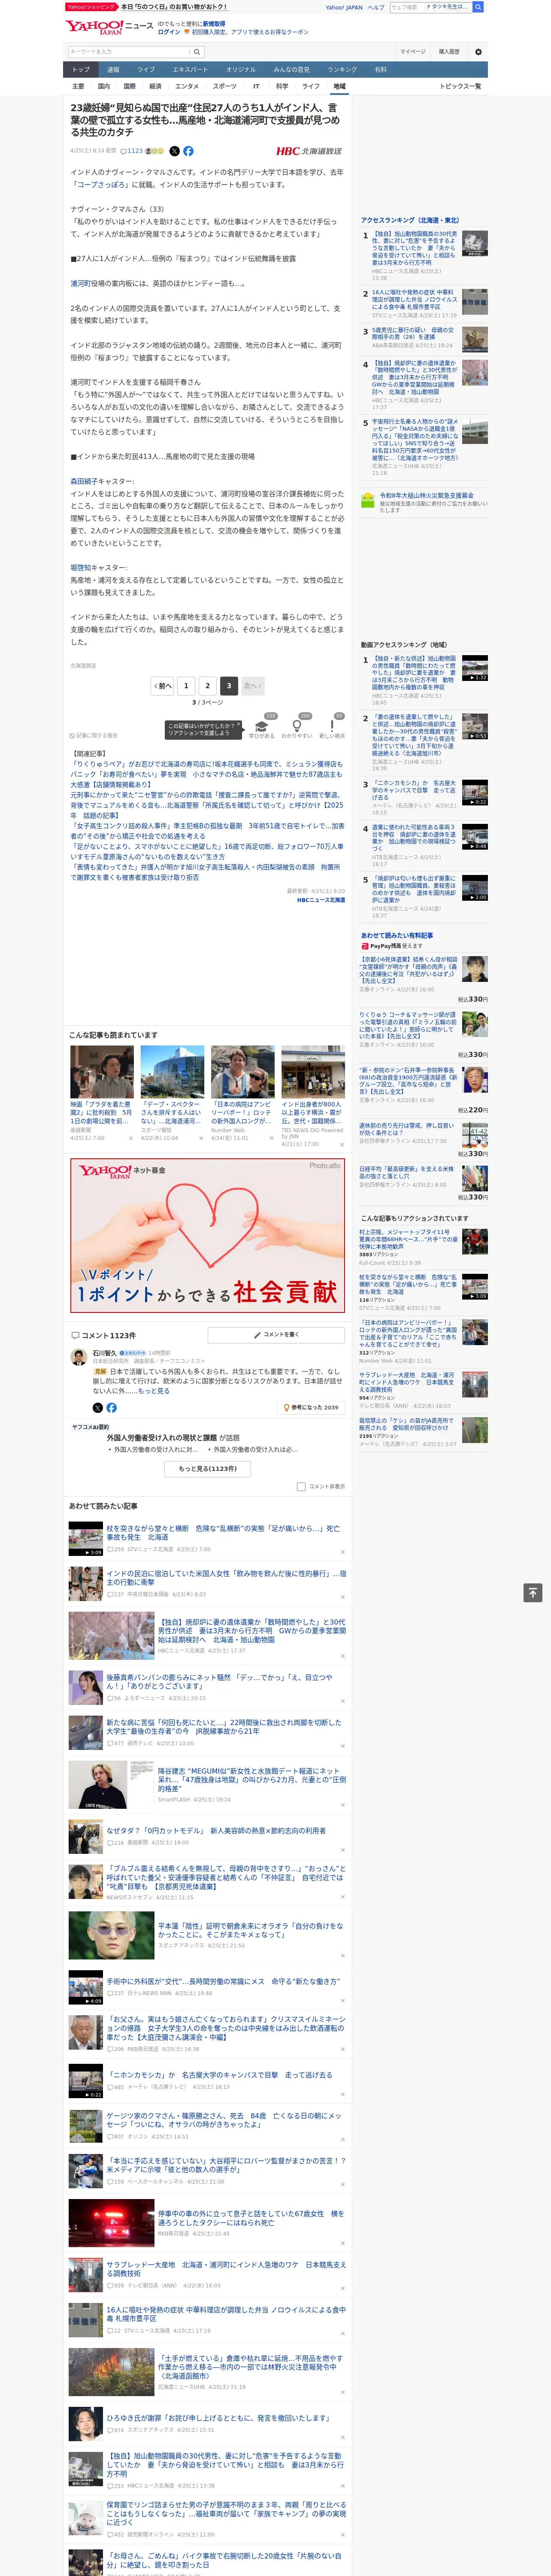551x2576 pixels.
Task: Open the 浦河町役場 link in article
Action: pos(82,284)
